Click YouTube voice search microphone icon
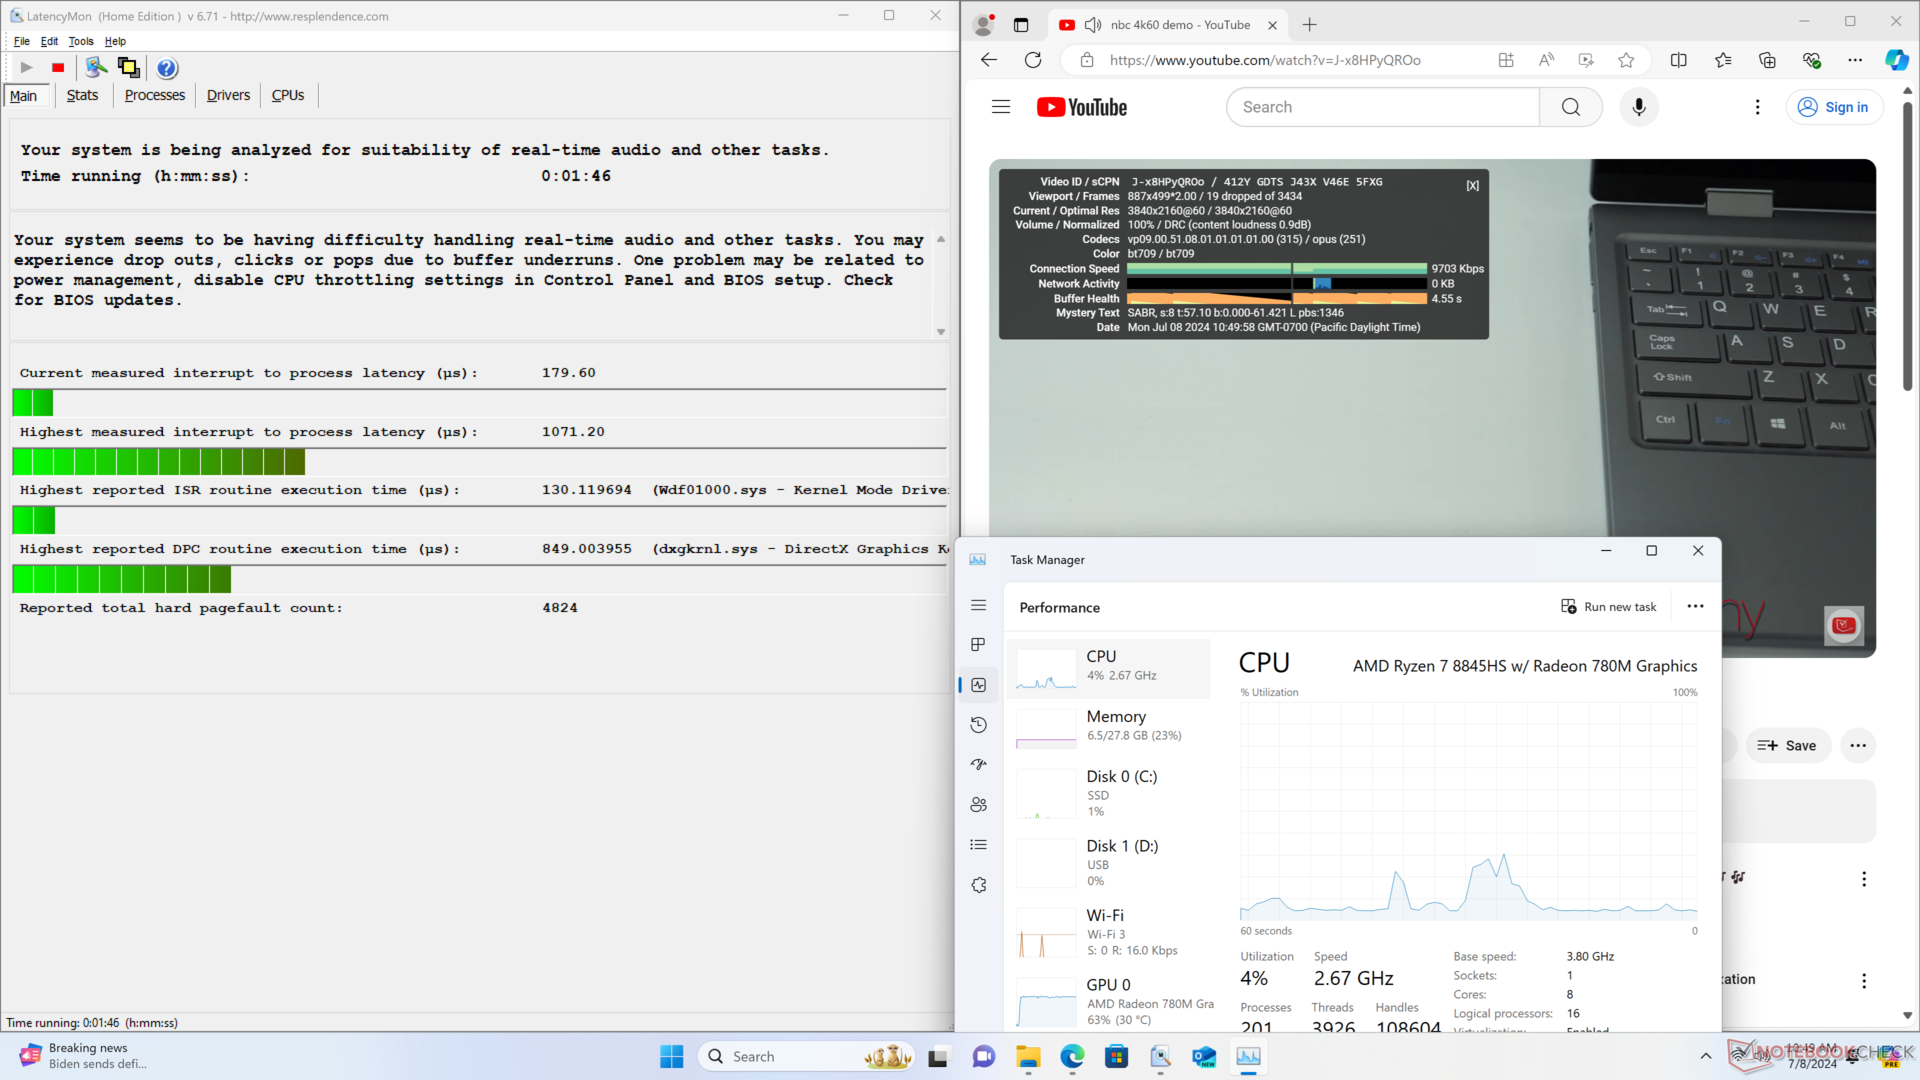This screenshot has height=1080, width=1920. (x=1638, y=107)
